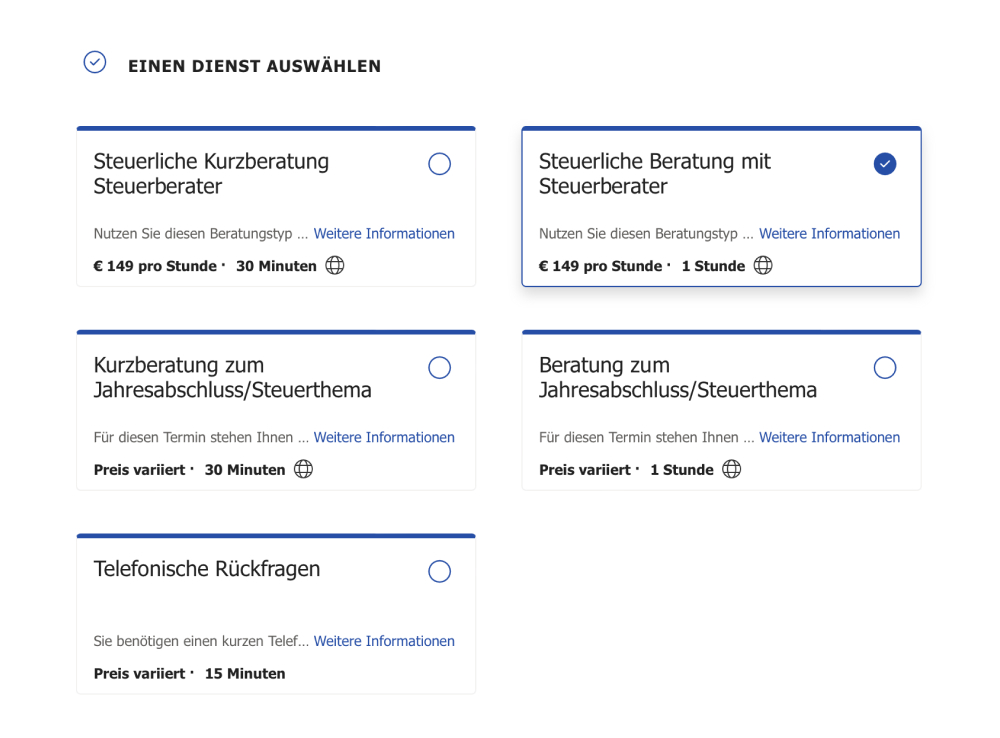This screenshot has width=1000, height=738.
Task: Click the globe icon beside 30 Minuten on Kurzberatung zum Jahresabschluss
Action: (x=302, y=469)
